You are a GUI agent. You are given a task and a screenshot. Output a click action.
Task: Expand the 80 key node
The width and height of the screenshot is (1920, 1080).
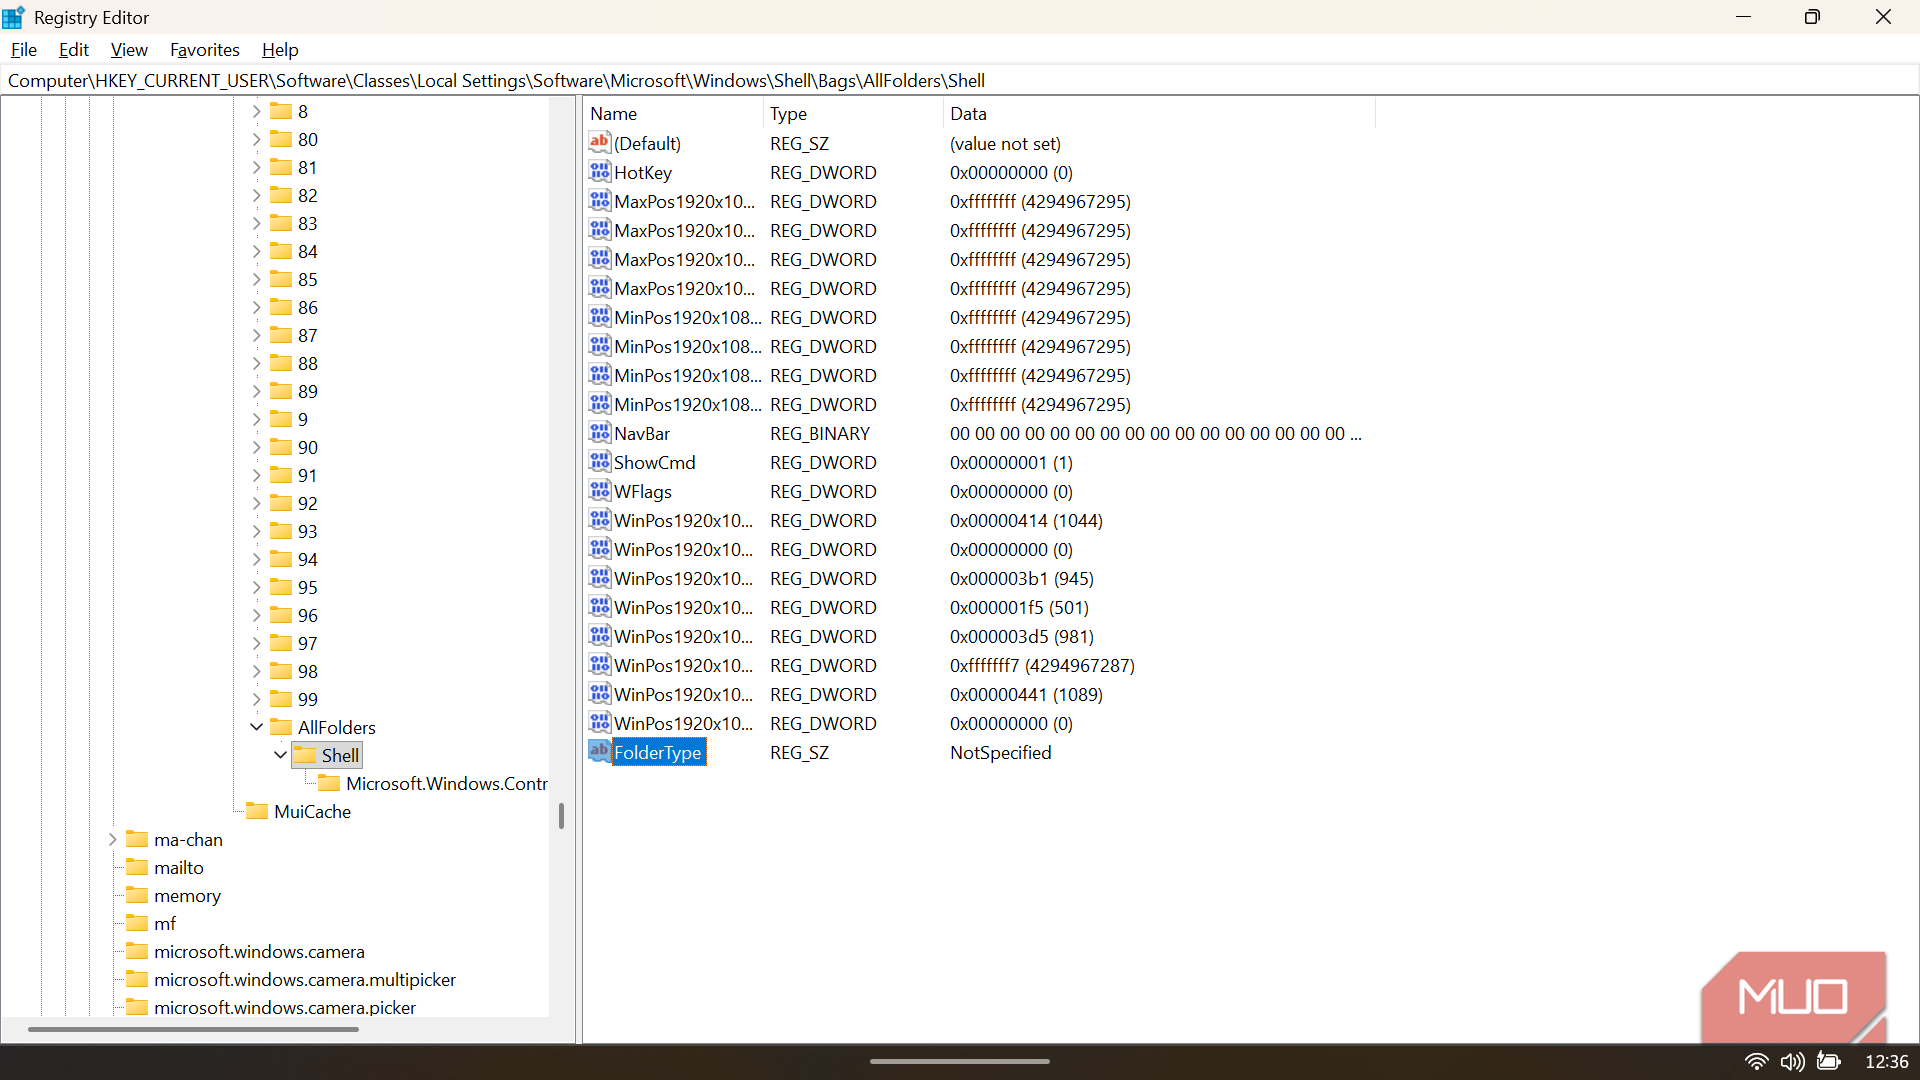pyautogui.click(x=256, y=139)
